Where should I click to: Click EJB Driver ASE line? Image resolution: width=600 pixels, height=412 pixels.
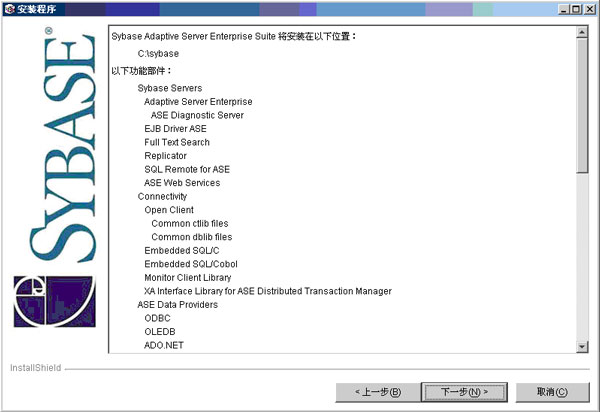coord(175,129)
